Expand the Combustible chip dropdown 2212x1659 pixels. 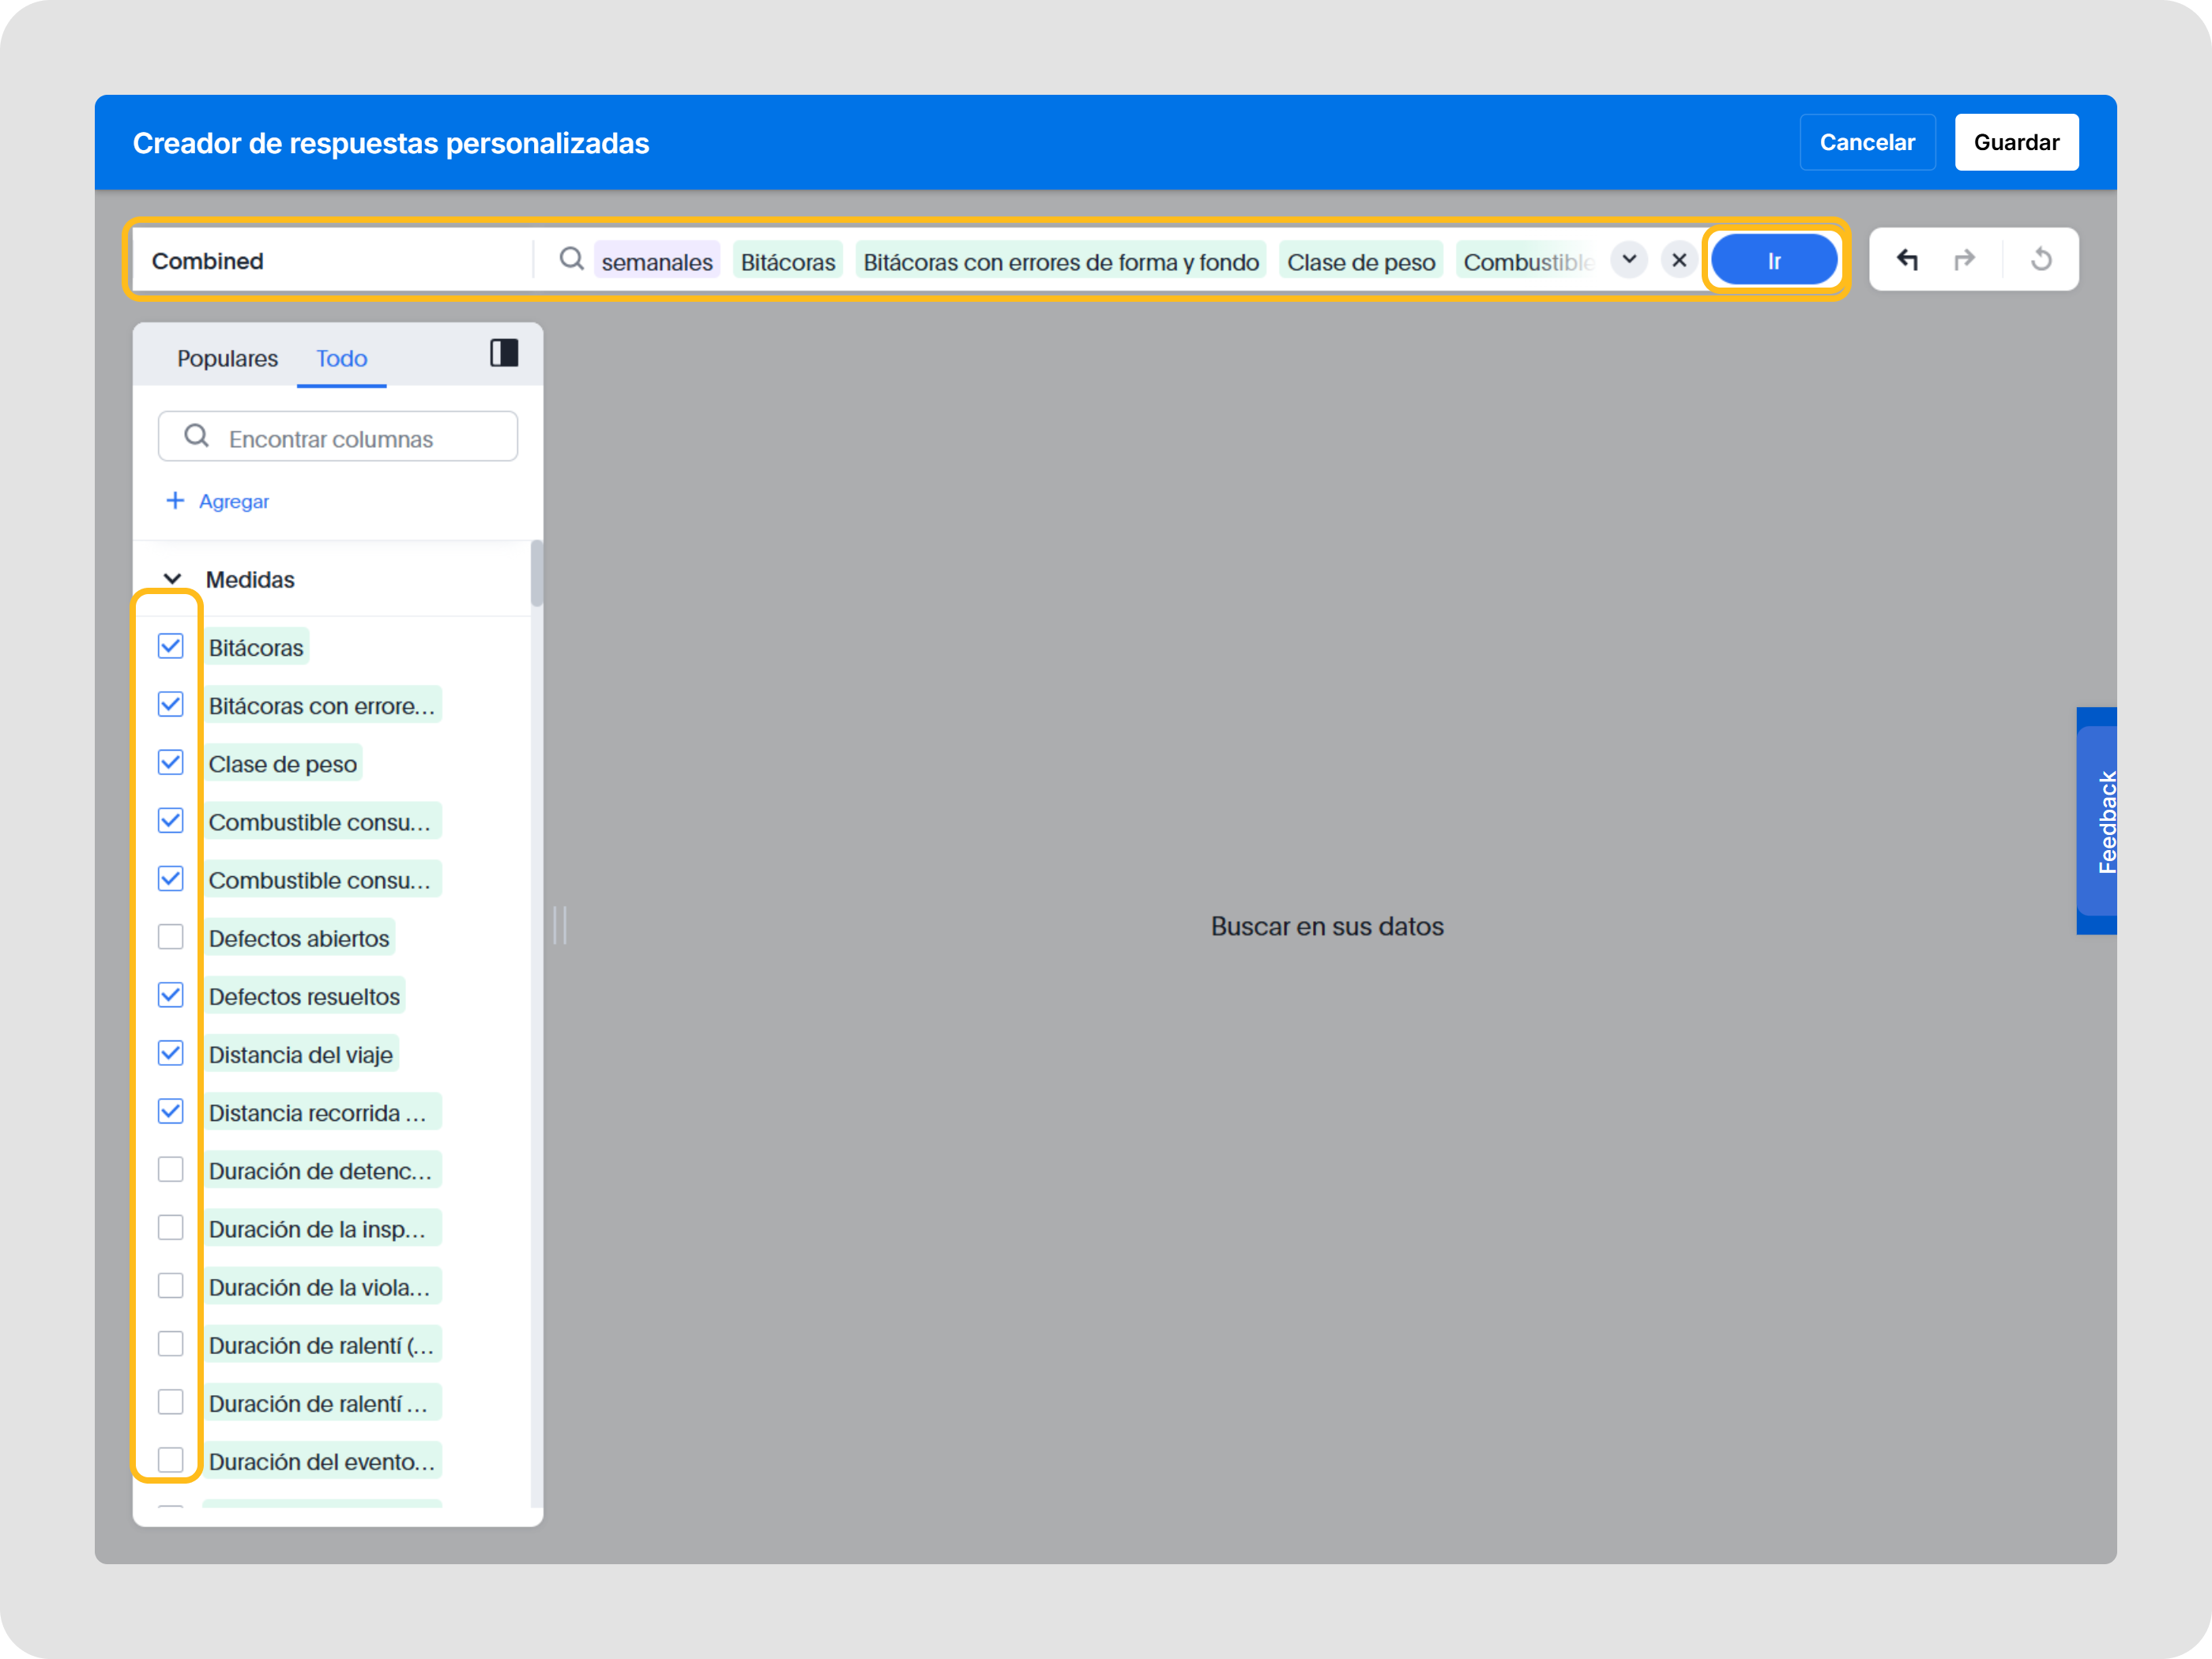pyautogui.click(x=1629, y=259)
